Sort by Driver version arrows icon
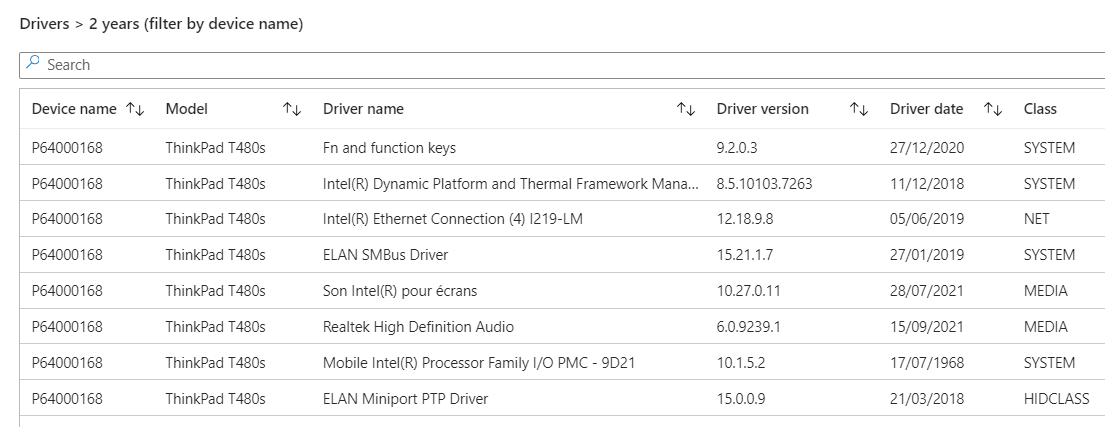This screenshot has width=1105, height=427. pyautogui.click(x=858, y=109)
